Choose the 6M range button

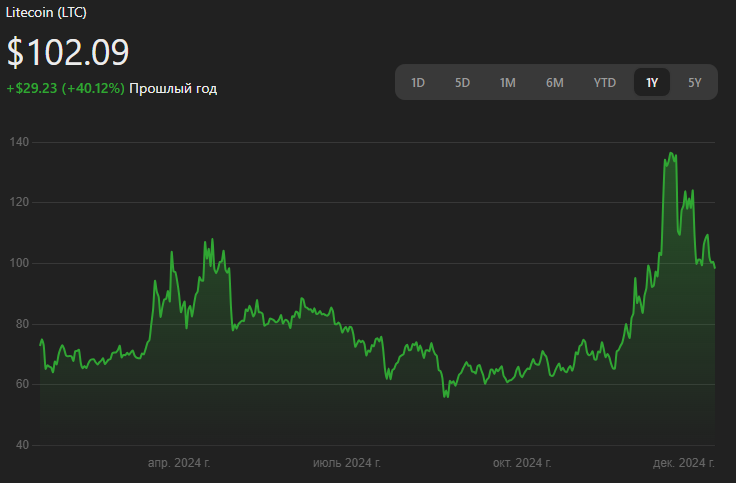click(554, 83)
